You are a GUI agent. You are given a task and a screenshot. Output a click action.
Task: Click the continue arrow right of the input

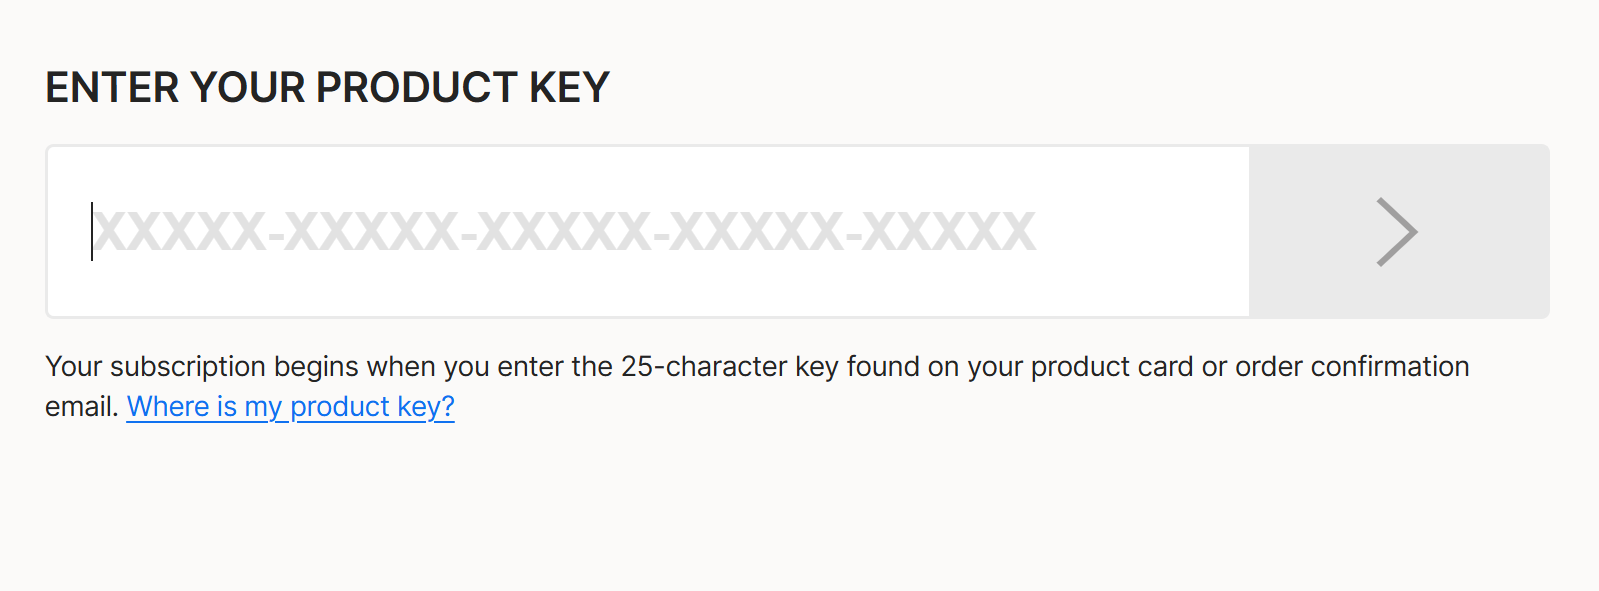pyautogui.click(x=1397, y=232)
